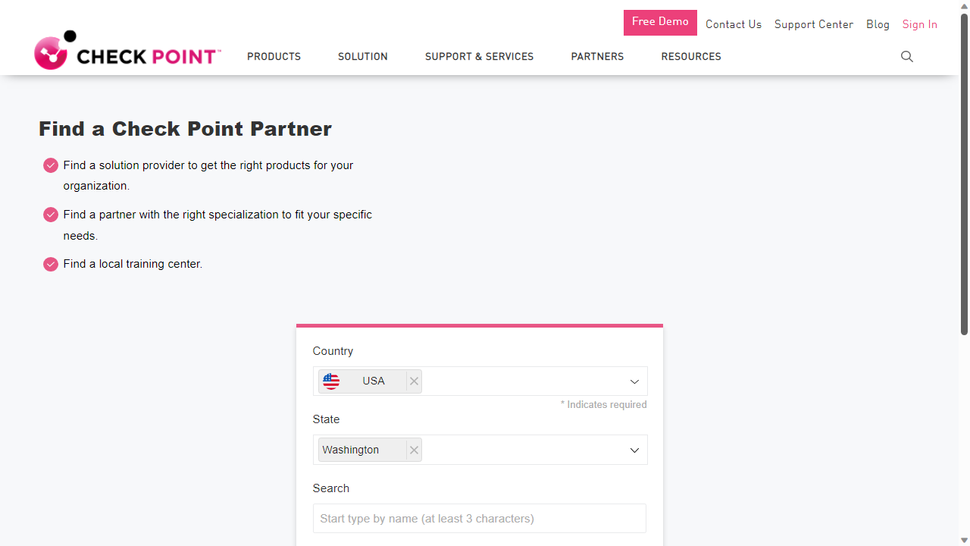The image size is (970, 546).
Task: Click the page vertical scrollbar
Action: (x=964, y=173)
